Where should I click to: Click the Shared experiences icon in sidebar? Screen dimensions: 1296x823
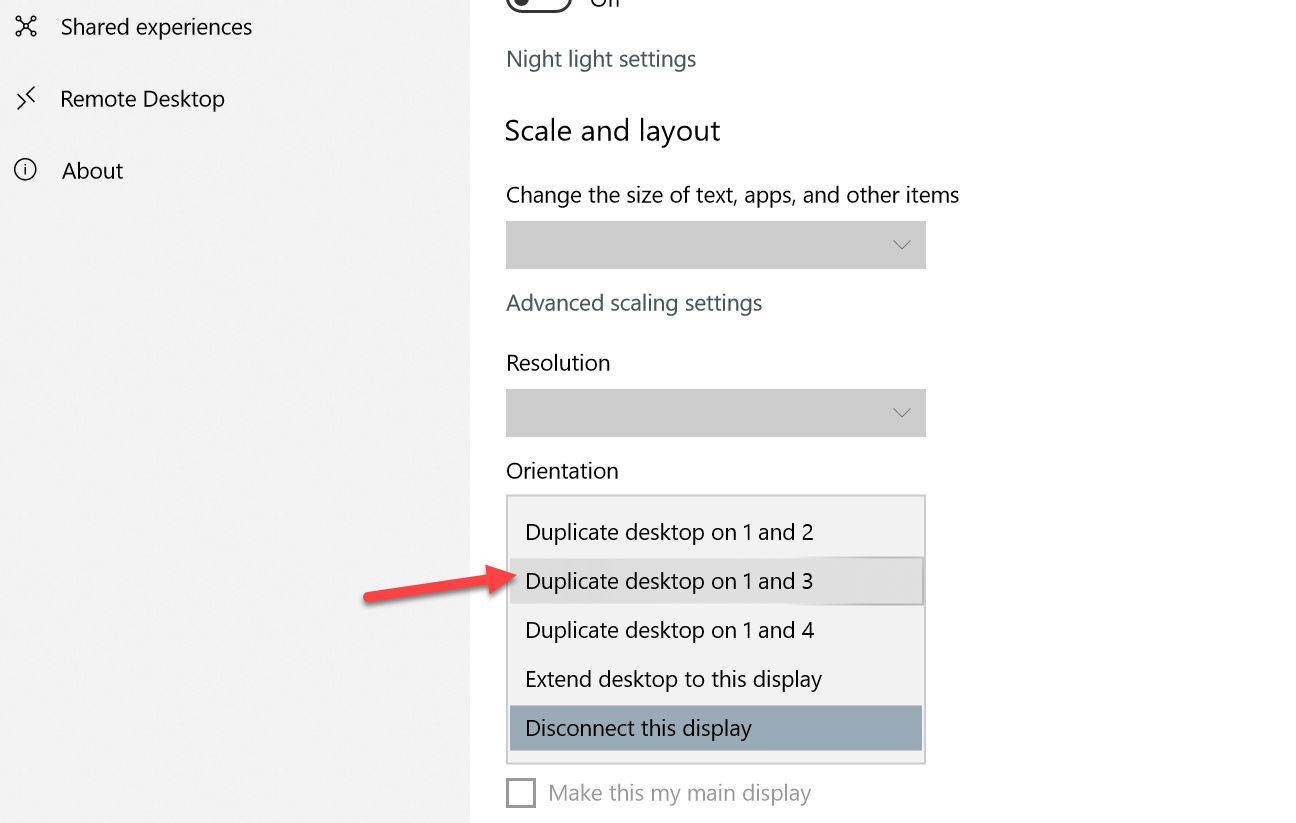26,26
